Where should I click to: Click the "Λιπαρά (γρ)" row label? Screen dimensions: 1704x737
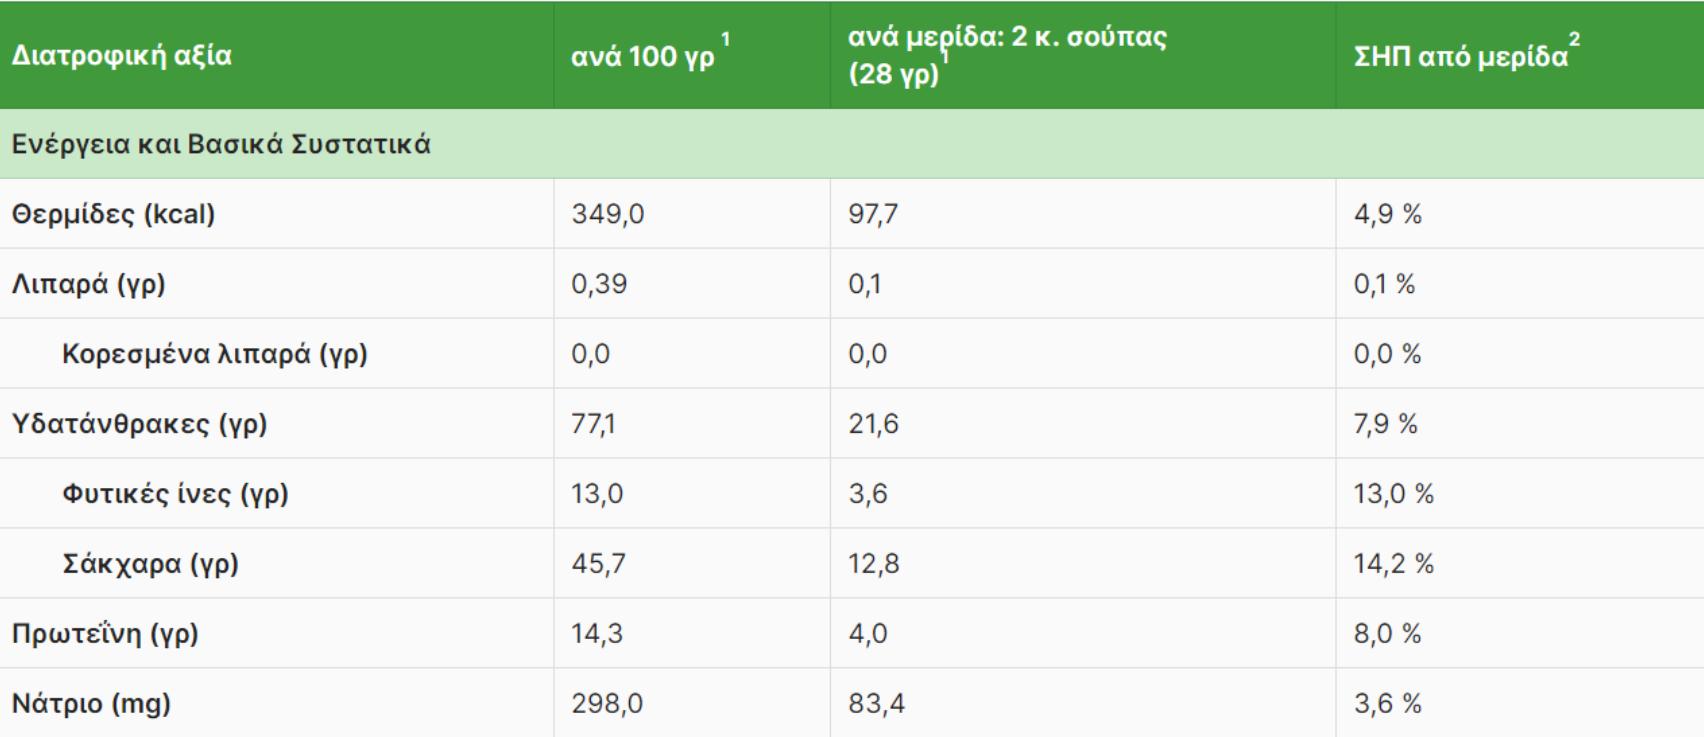[x=88, y=284]
